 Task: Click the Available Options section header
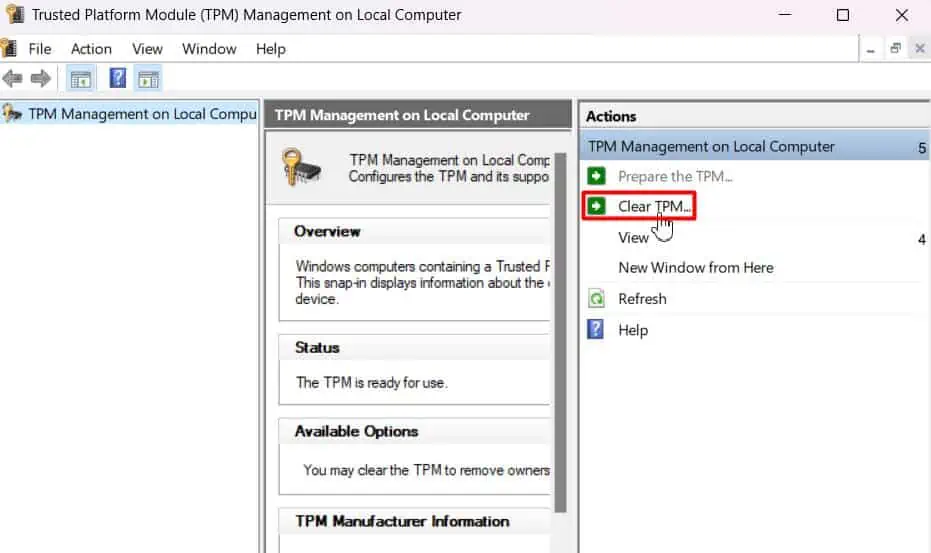pyautogui.click(x=356, y=431)
